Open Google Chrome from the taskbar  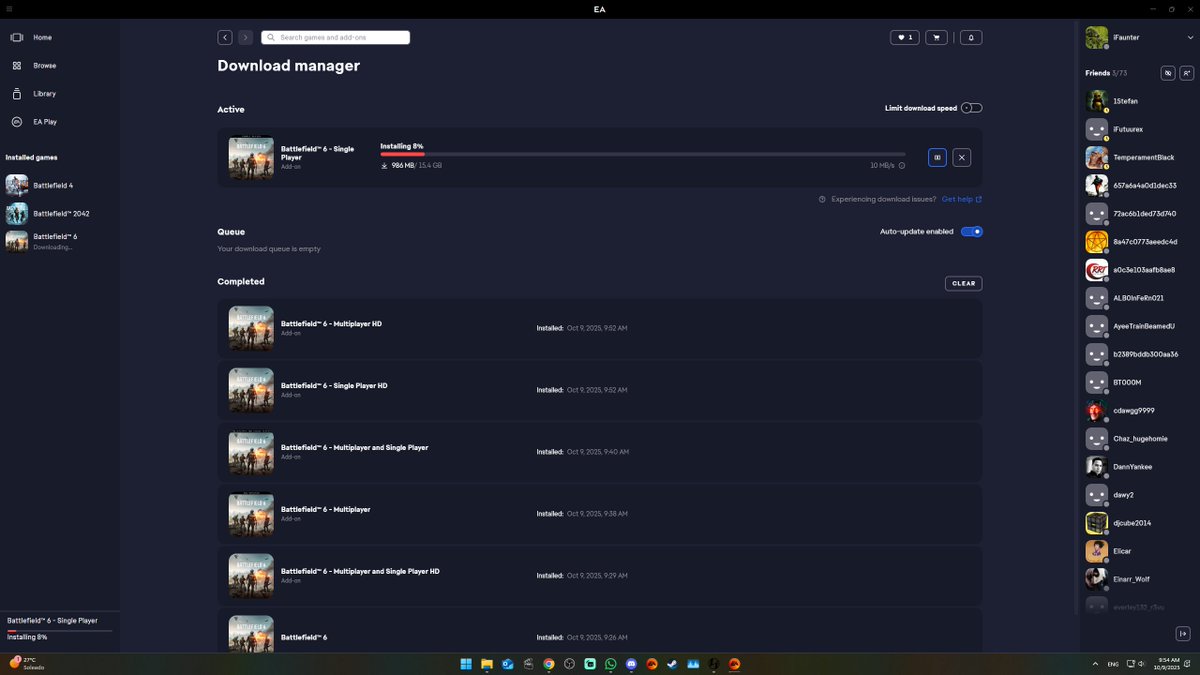click(549, 664)
